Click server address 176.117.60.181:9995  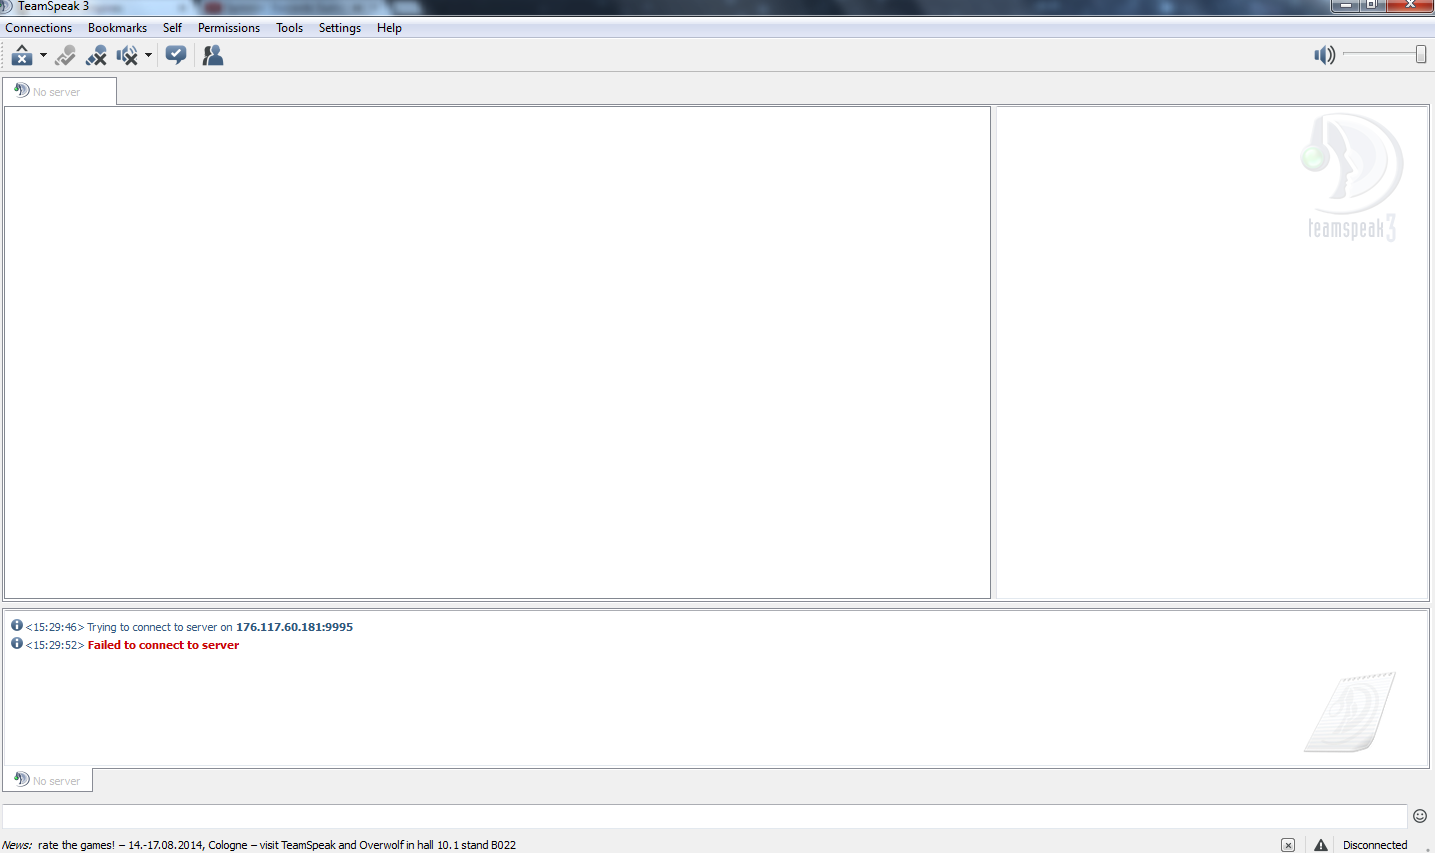point(294,627)
